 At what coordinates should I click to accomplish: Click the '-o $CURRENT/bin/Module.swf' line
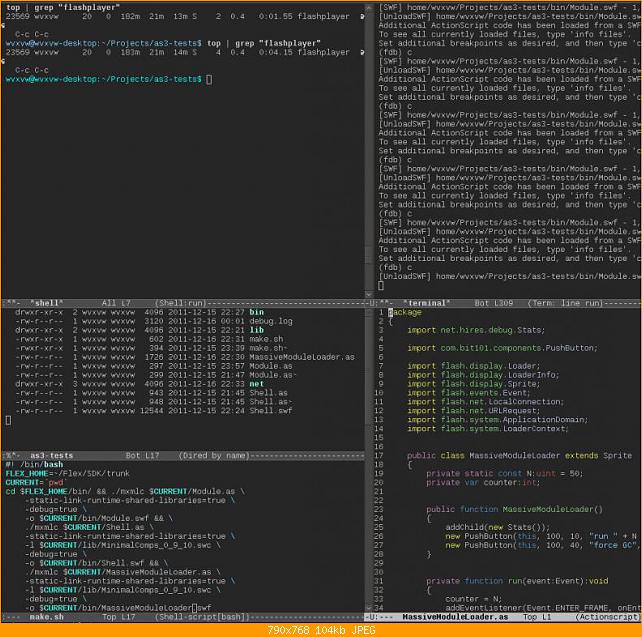(99, 518)
